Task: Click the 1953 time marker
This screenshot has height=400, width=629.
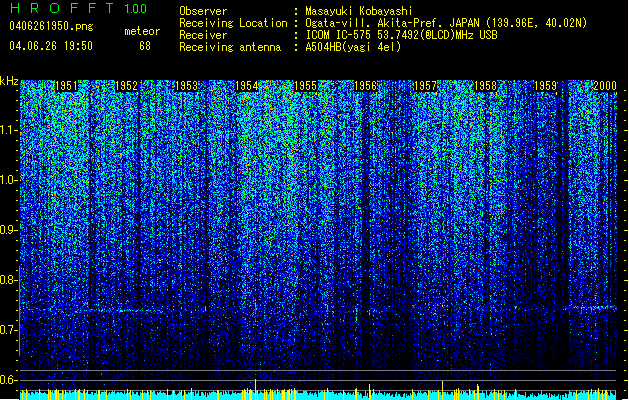Action: pyautogui.click(x=186, y=86)
